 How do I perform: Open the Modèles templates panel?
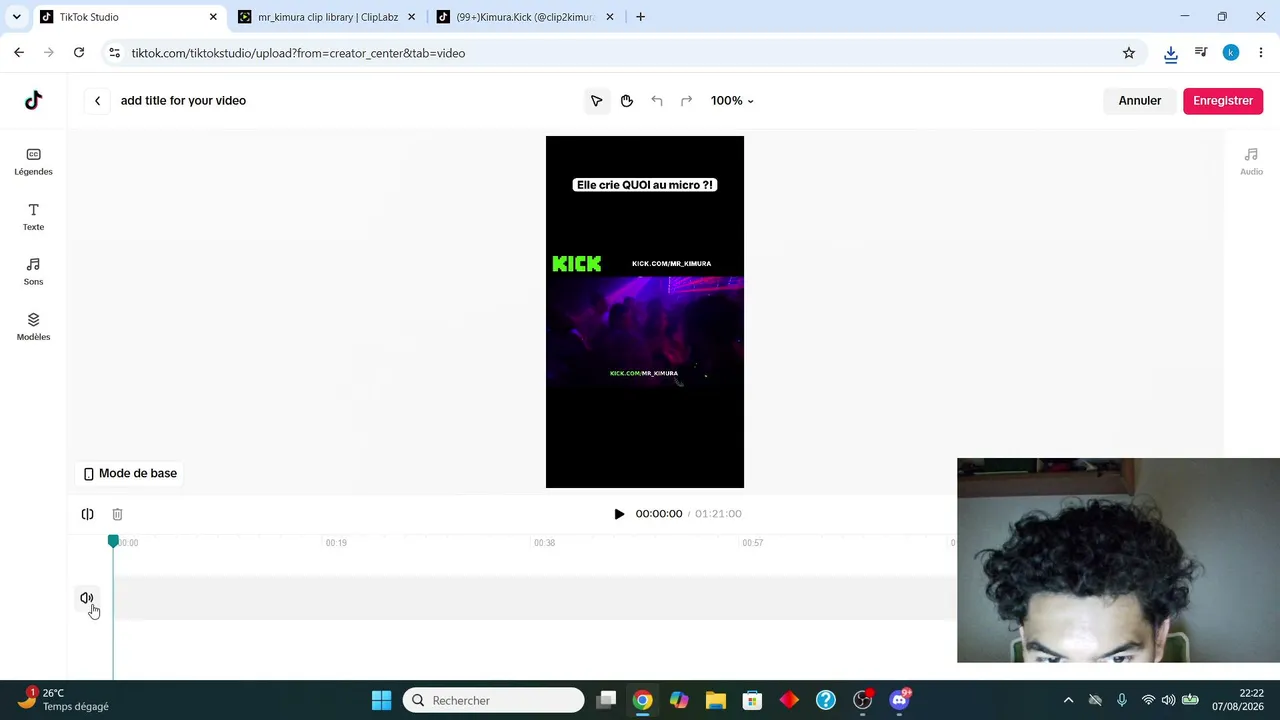click(33, 327)
